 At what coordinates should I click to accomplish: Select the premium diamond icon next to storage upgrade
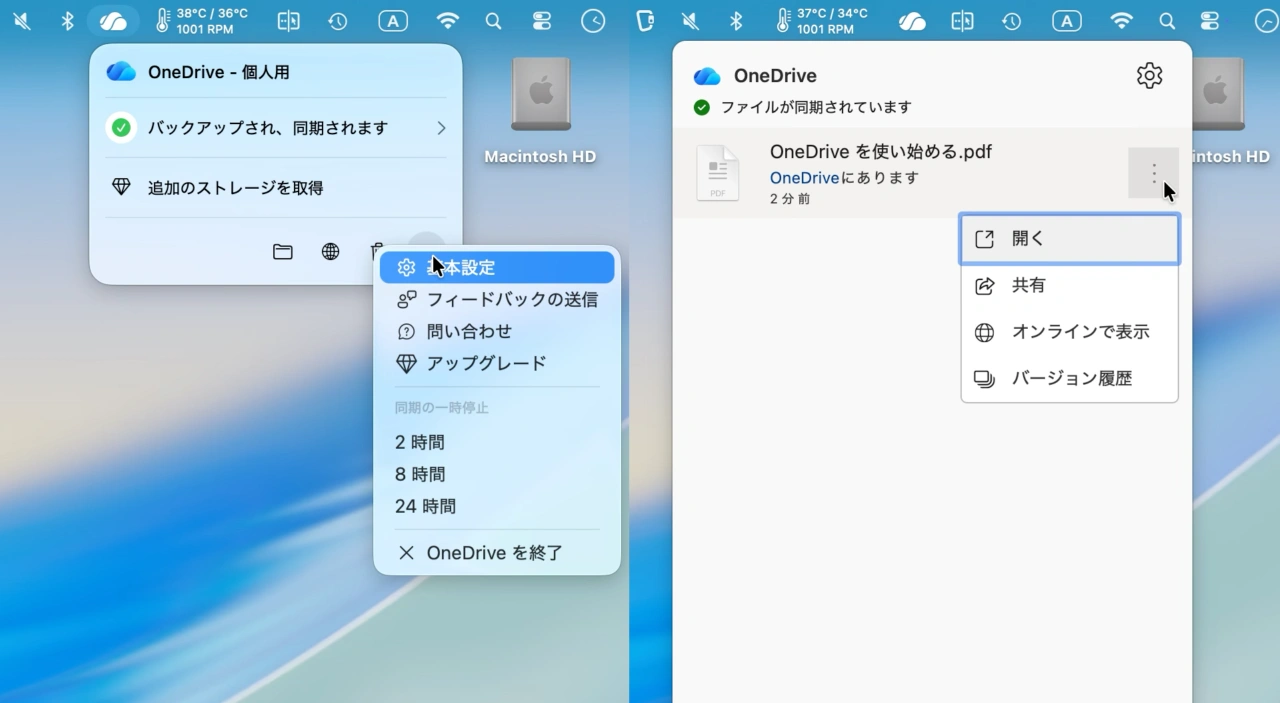(x=121, y=187)
